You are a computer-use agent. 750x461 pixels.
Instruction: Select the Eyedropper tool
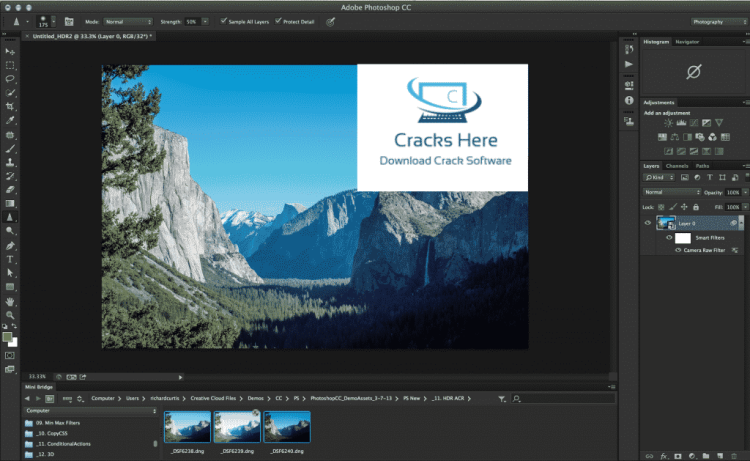[x=10, y=121]
